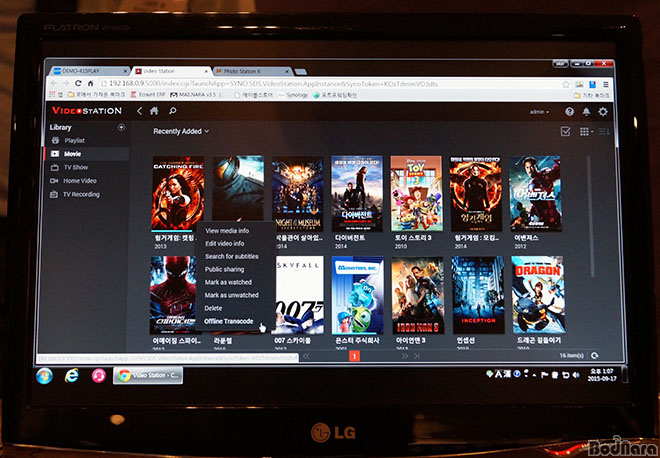Viewport: 660px width, 458px height.
Task: Open the grid view options dropdown
Action: 586,132
